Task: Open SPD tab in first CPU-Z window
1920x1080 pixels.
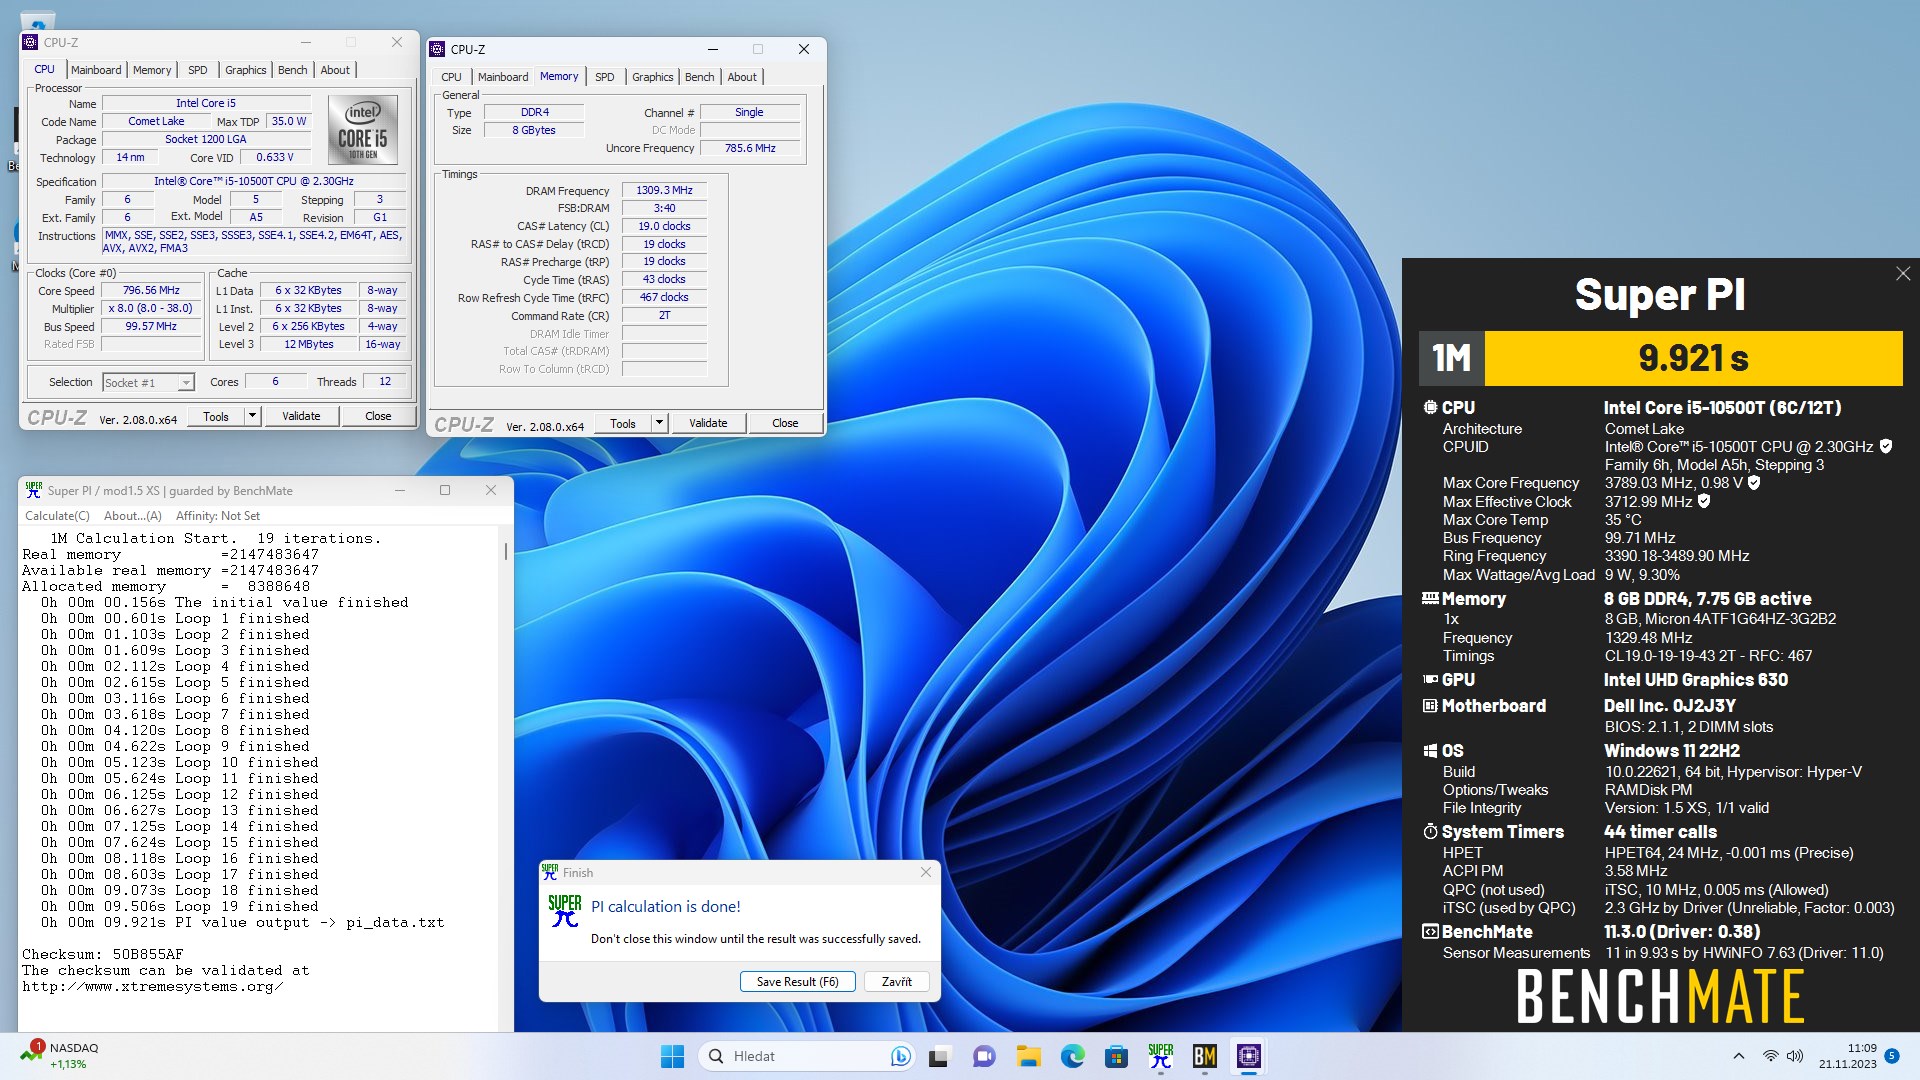Action: pos(198,70)
